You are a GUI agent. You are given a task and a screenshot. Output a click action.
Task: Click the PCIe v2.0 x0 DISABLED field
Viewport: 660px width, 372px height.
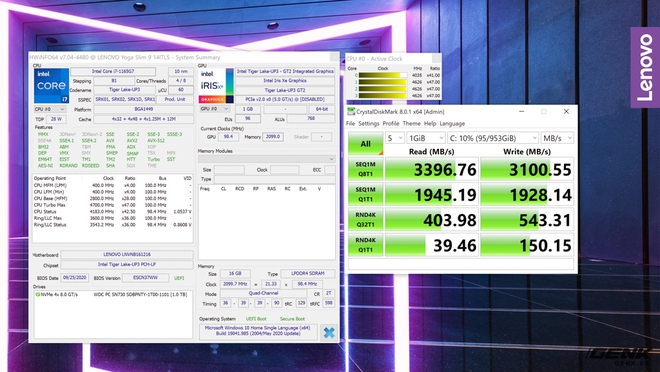pos(285,100)
